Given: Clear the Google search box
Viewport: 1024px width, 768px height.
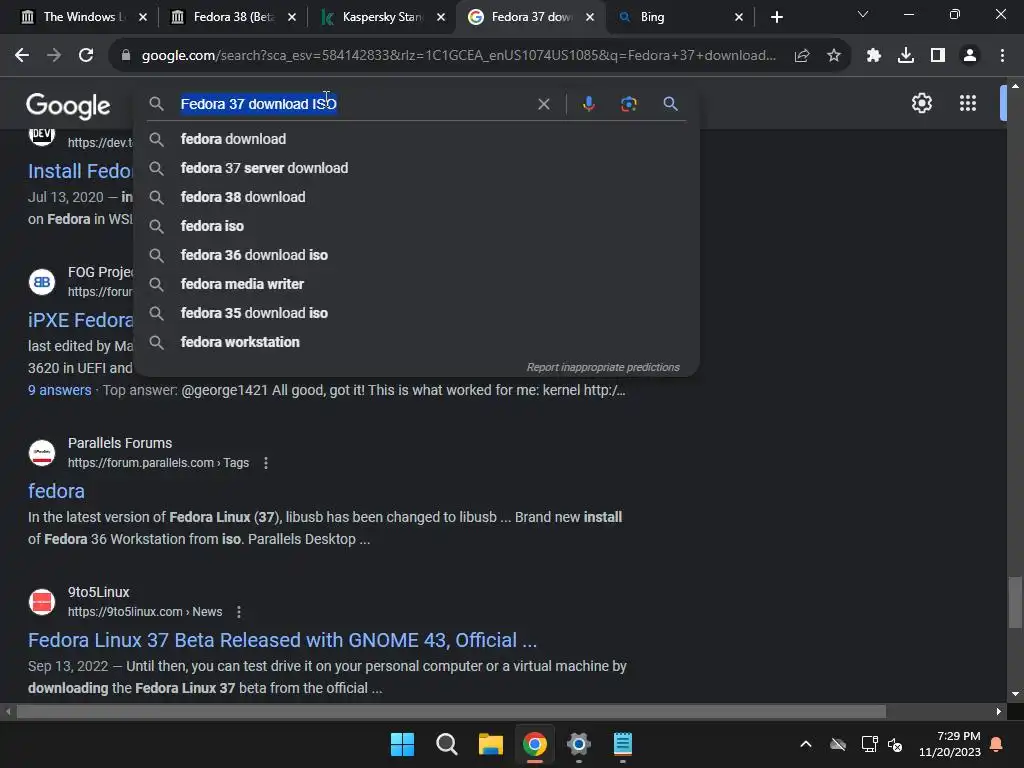Looking at the screenshot, I should pos(543,104).
